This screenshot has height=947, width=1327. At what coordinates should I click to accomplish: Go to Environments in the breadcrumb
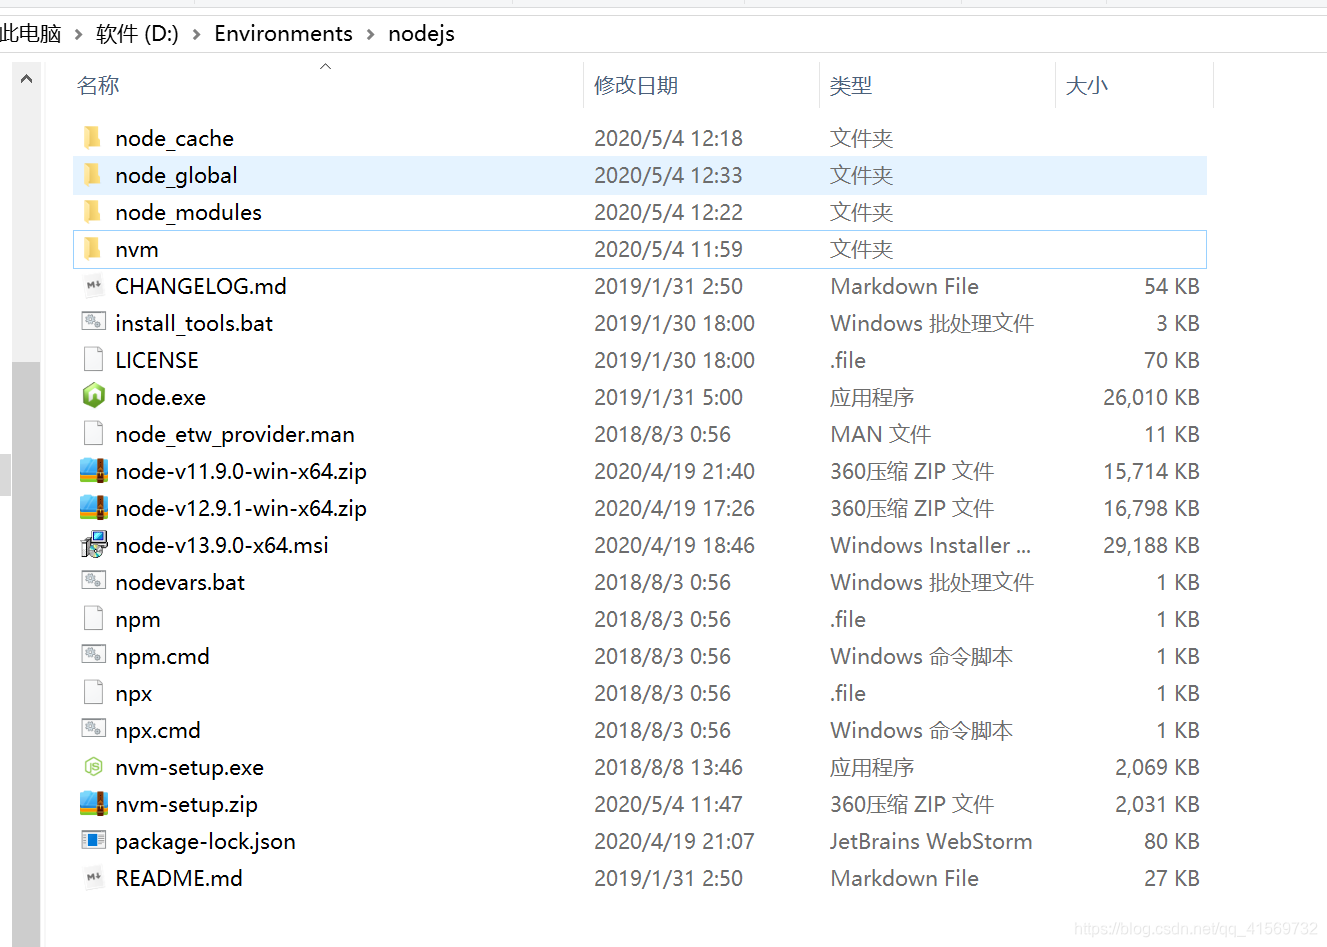[283, 33]
